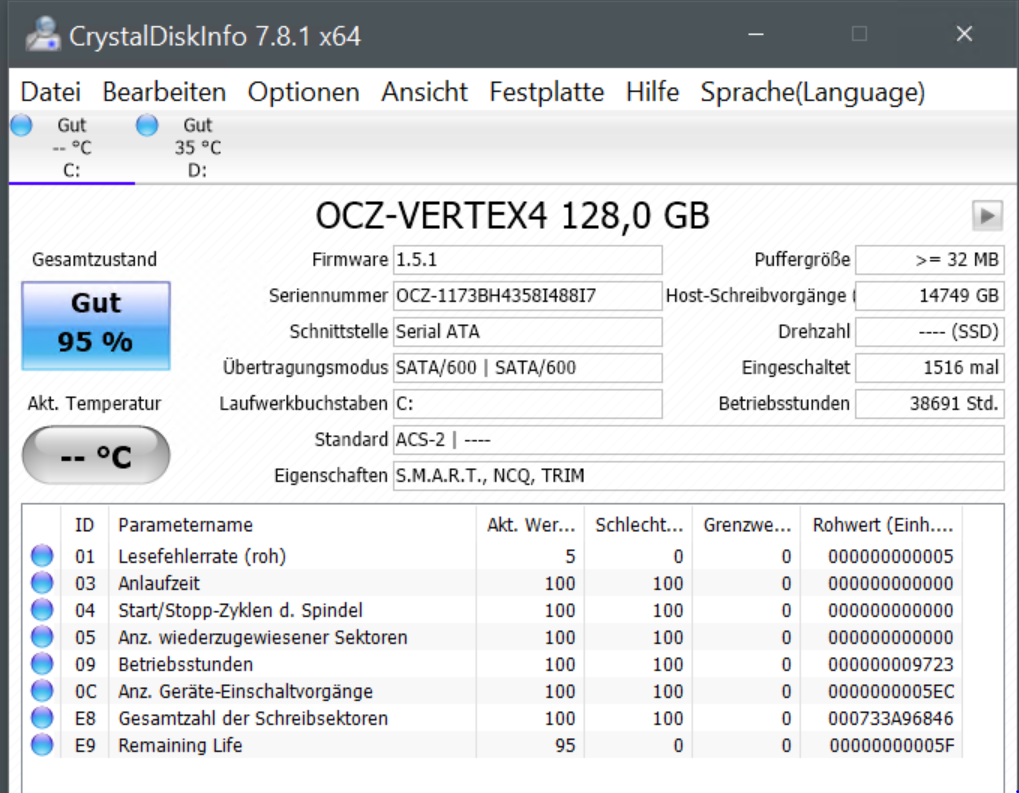1019x793 pixels.
Task: Select the Remaining Life parameter name
Action: click(x=181, y=746)
